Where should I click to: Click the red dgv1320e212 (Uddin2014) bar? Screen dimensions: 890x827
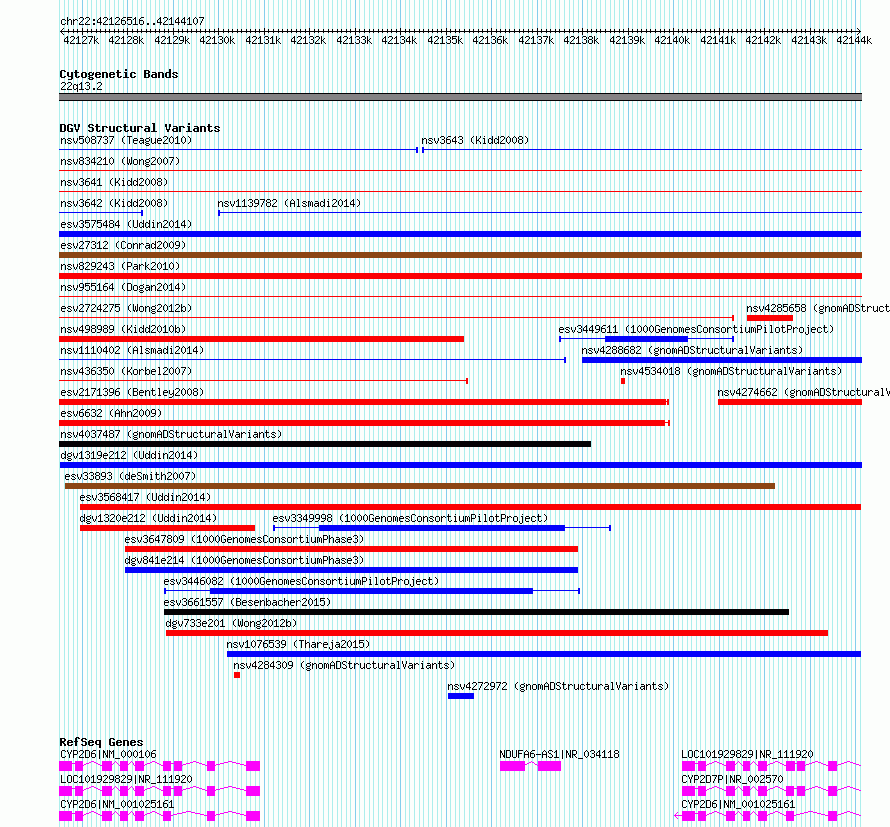(x=167, y=528)
